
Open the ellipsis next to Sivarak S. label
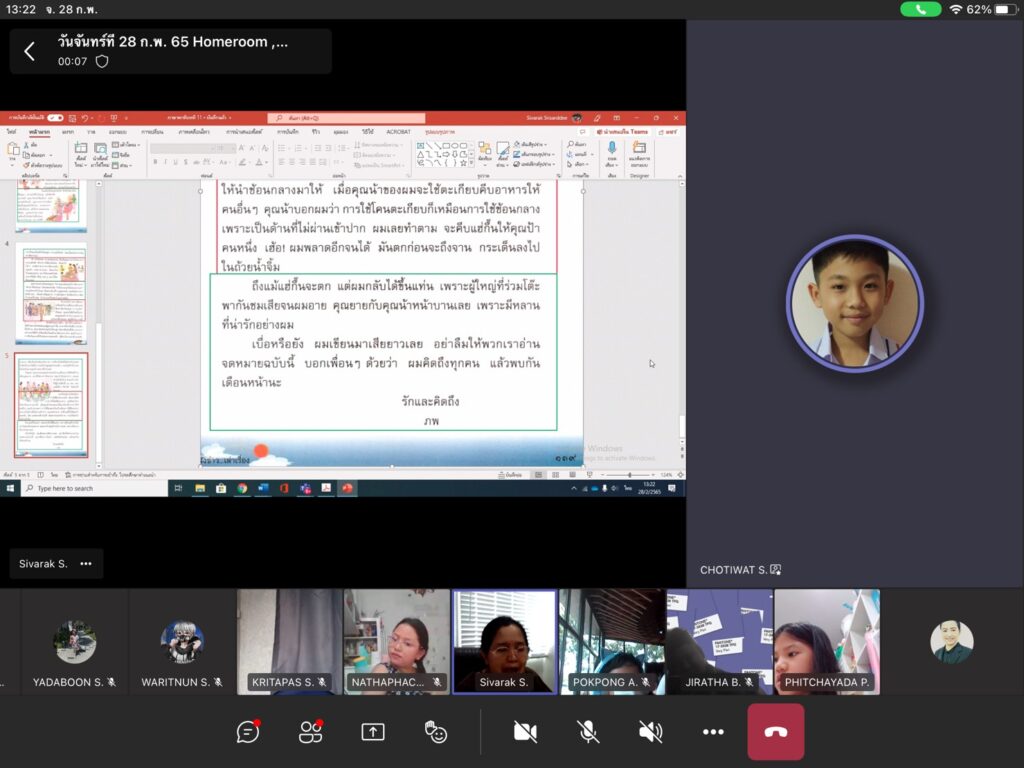(86, 564)
